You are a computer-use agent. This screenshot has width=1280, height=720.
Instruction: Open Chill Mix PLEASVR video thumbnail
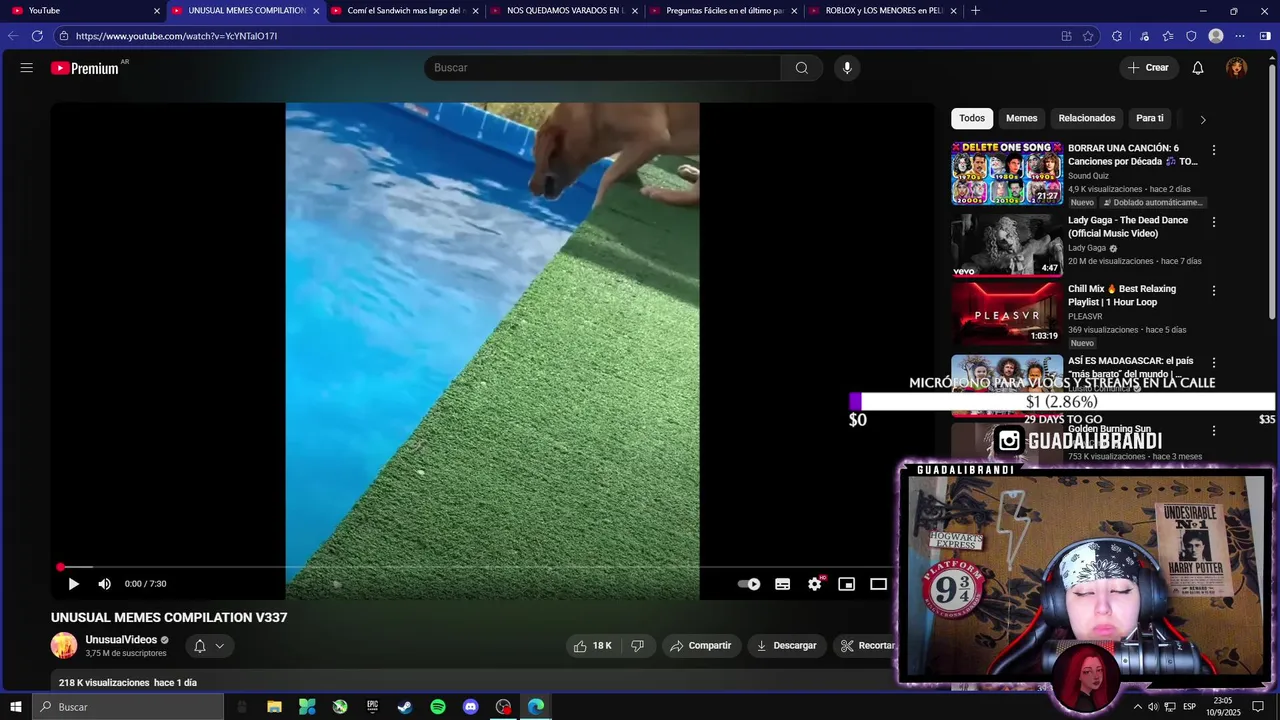pos(1007,314)
